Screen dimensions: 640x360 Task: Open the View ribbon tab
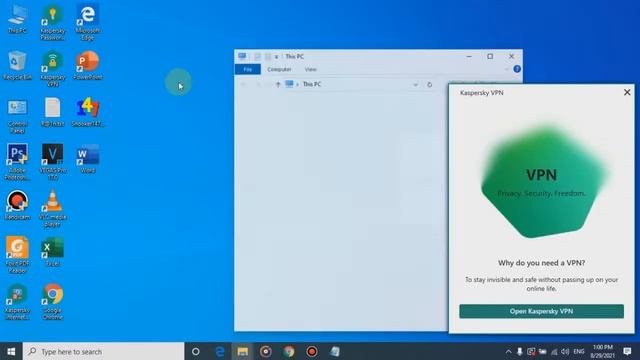[x=311, y=69]
